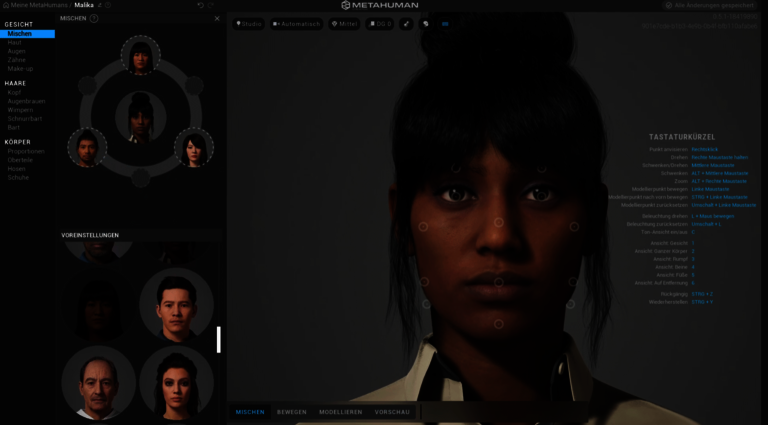Open the Schnurrbart section
Screen dimensions: 768x425
(x=24, y=119)
